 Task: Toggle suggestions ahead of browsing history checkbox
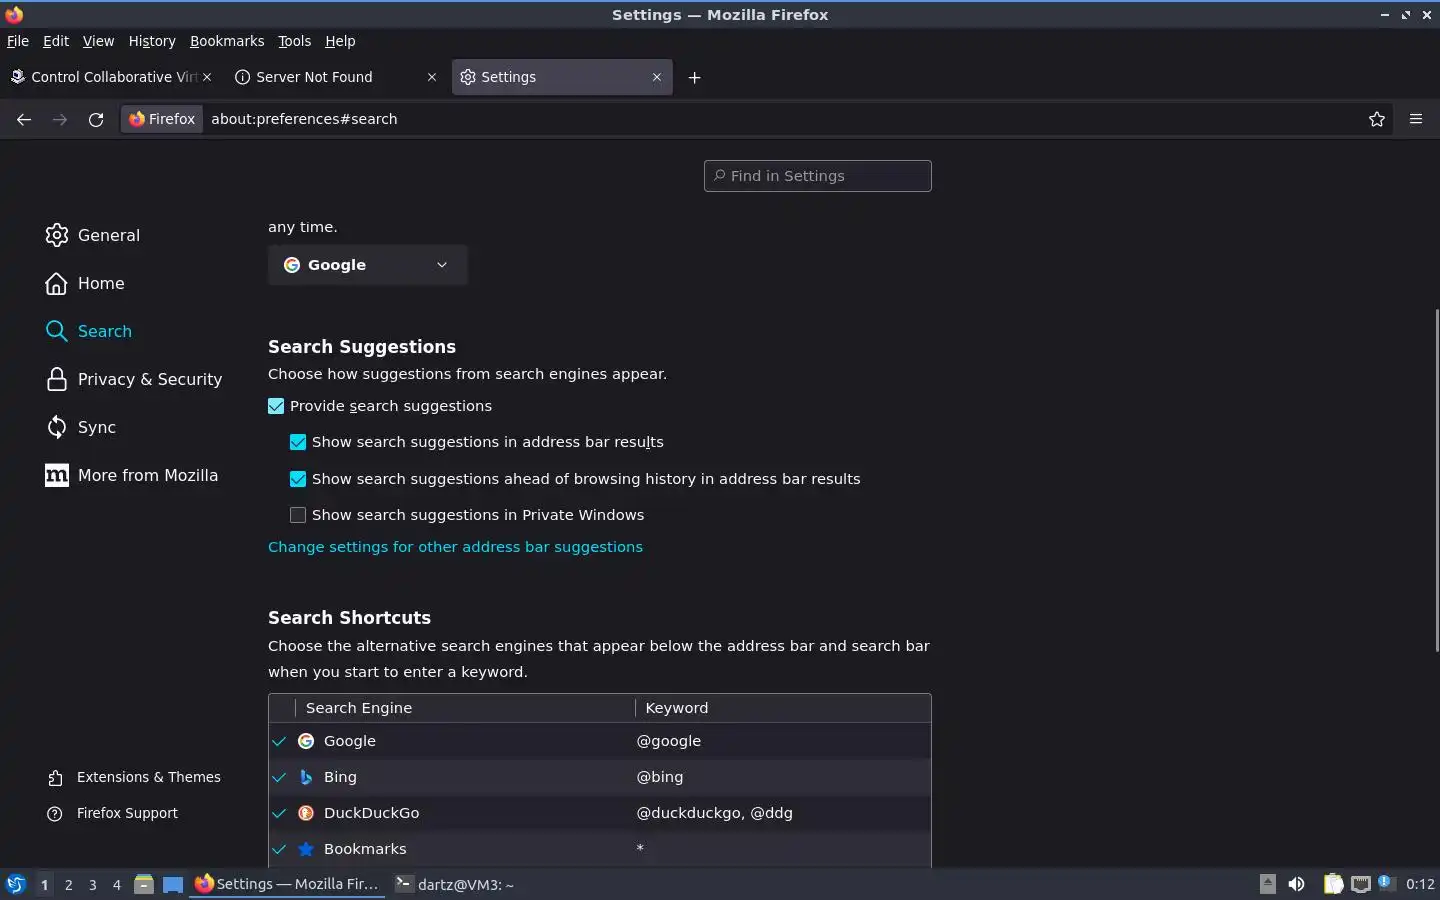(298, 479)
